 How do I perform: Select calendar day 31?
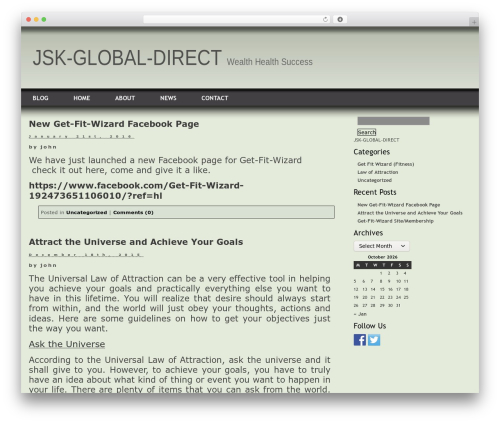point(398,305)
